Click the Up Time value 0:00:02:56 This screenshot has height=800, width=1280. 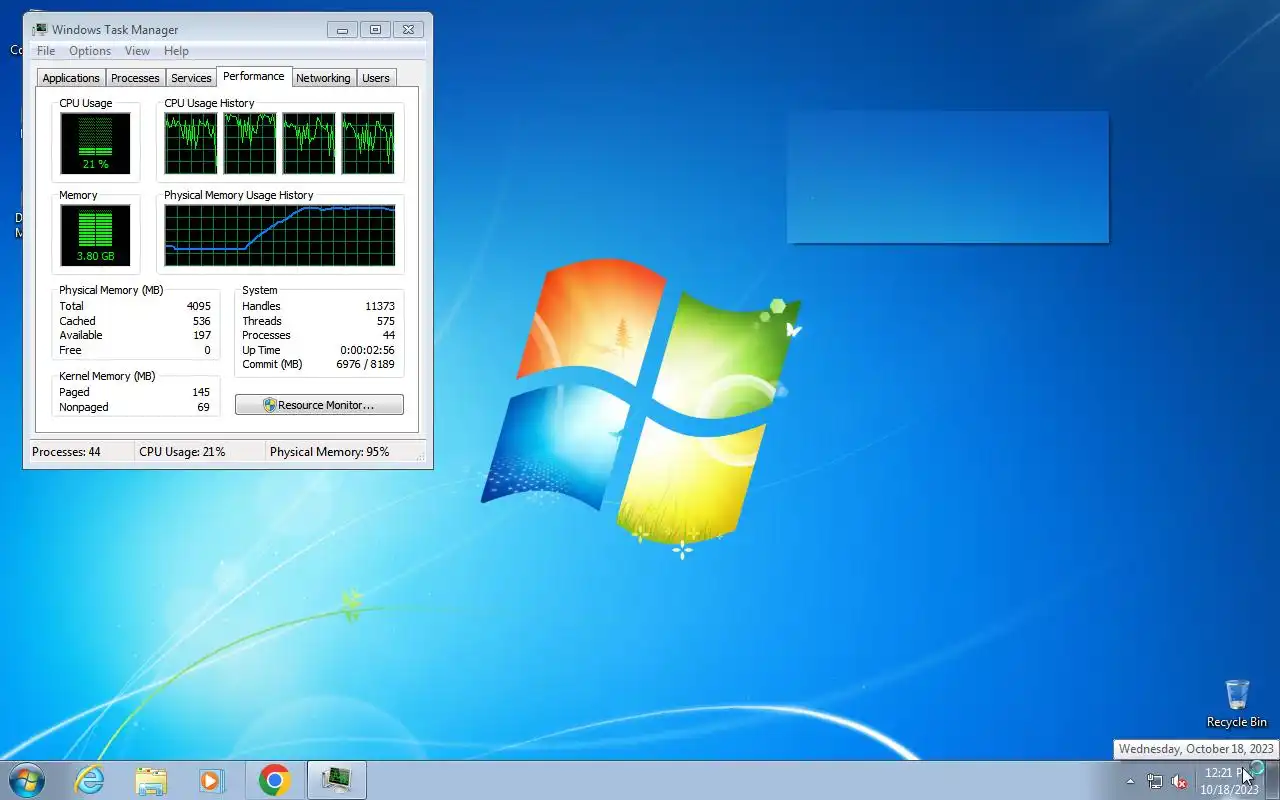[367, 350]
